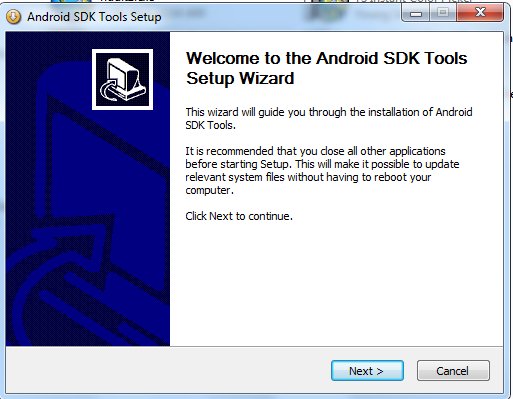513x399 pixels.
Task: Close the setup window with the X
Action: coord(480,13)
